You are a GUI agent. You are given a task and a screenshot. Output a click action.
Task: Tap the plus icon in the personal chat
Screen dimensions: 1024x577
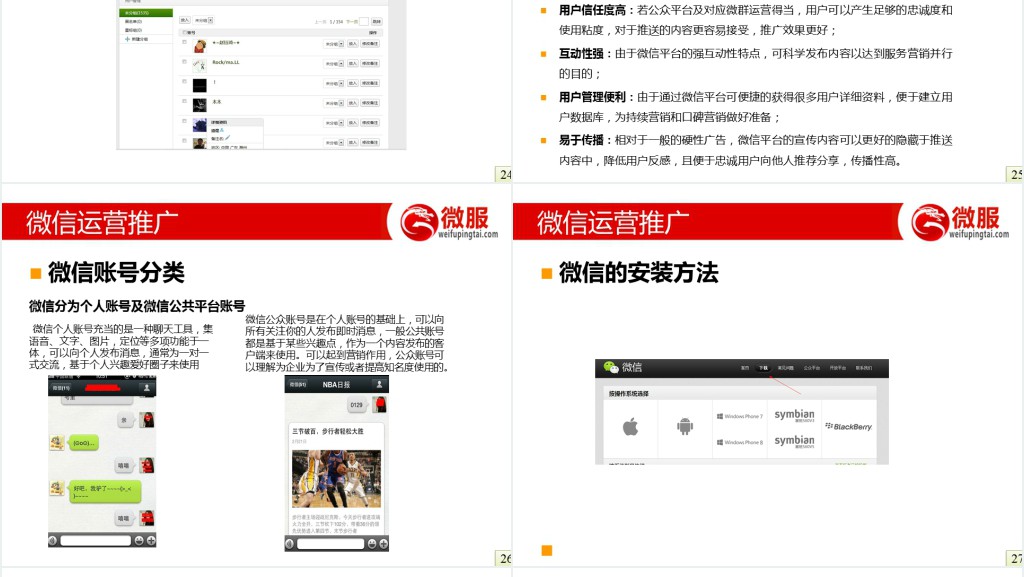click(151, 540)
